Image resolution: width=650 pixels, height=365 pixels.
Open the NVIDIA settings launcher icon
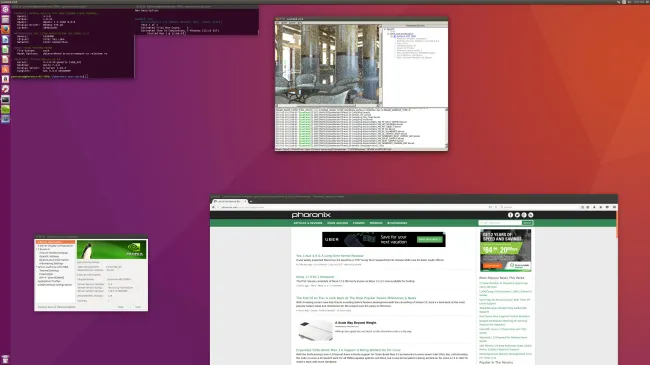click(5, 109)
